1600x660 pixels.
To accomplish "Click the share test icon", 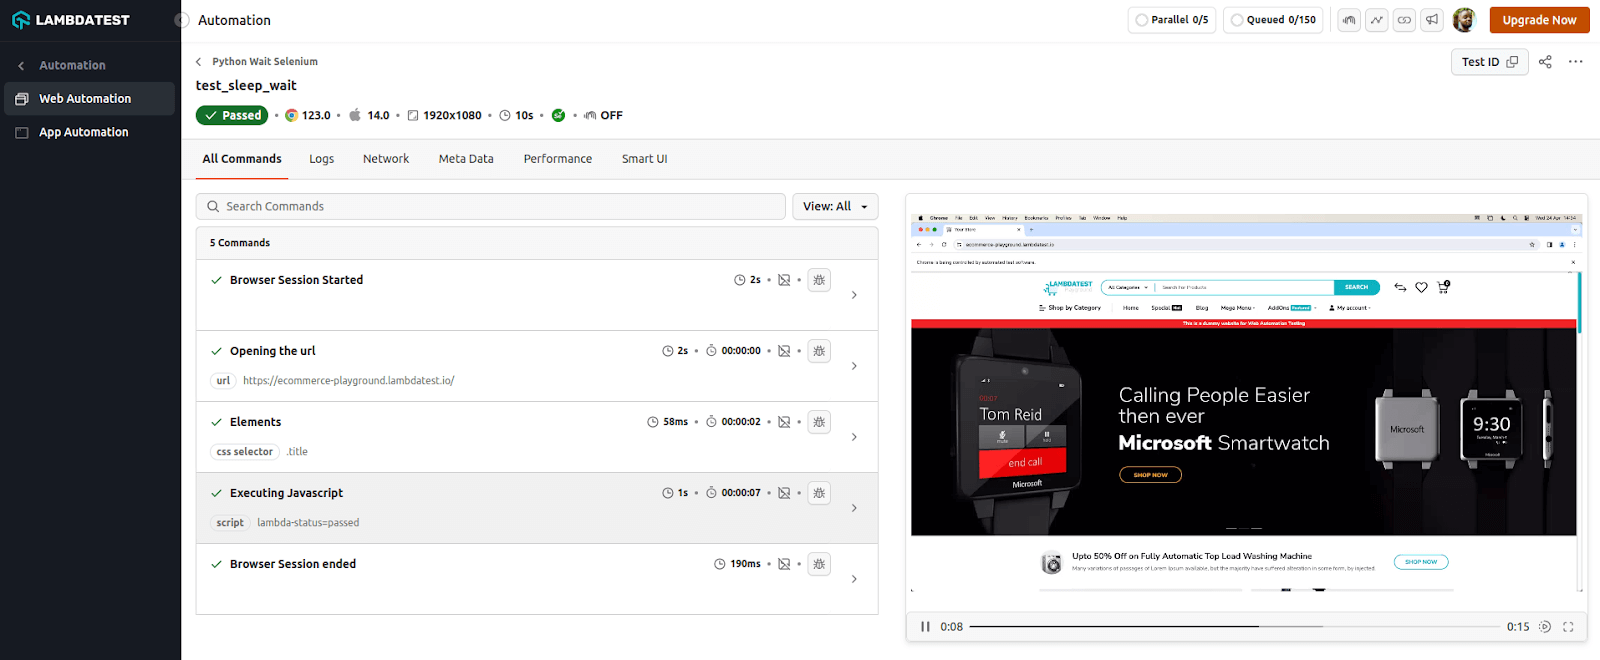I will pos(1545,62).
